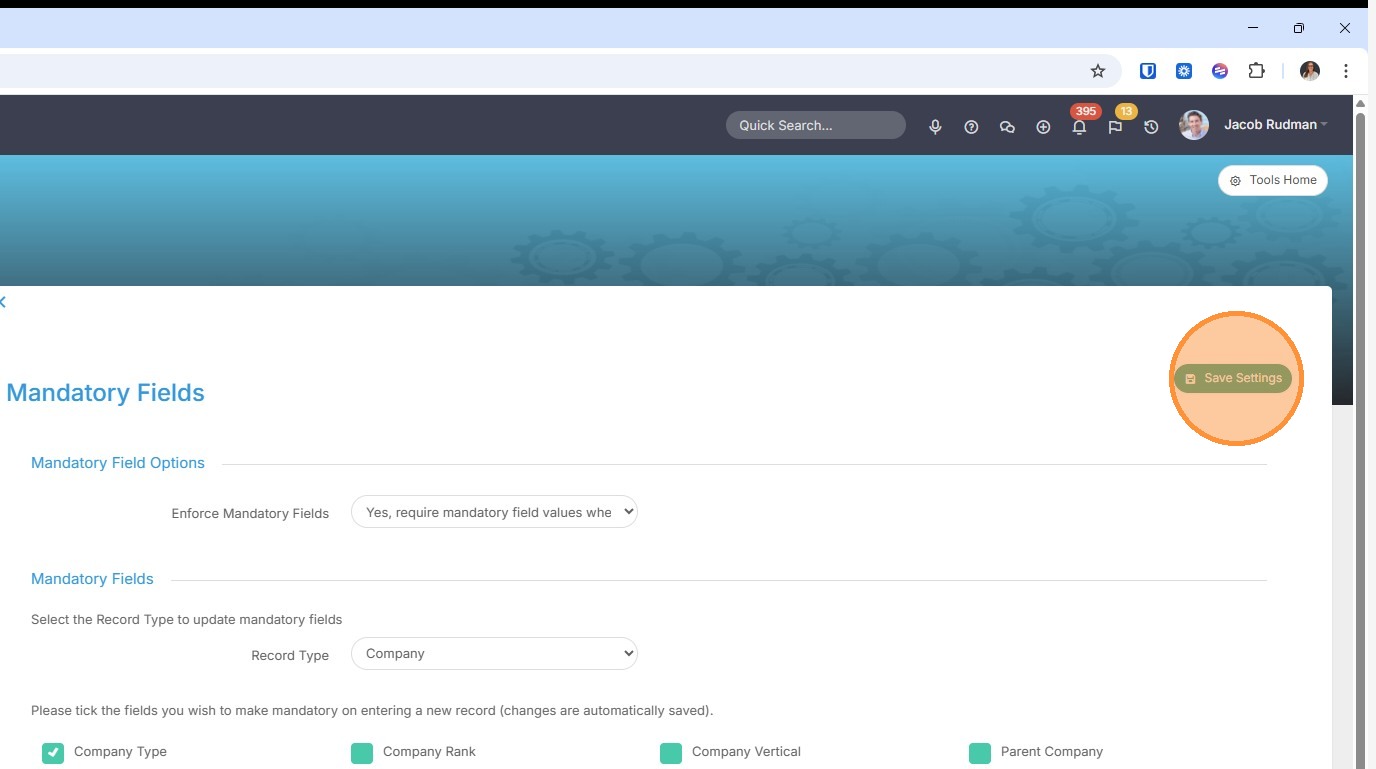This screenshot has width=1376, height=769.
Task: Restore down the browser window
Action: click(x=1299, y=28)
